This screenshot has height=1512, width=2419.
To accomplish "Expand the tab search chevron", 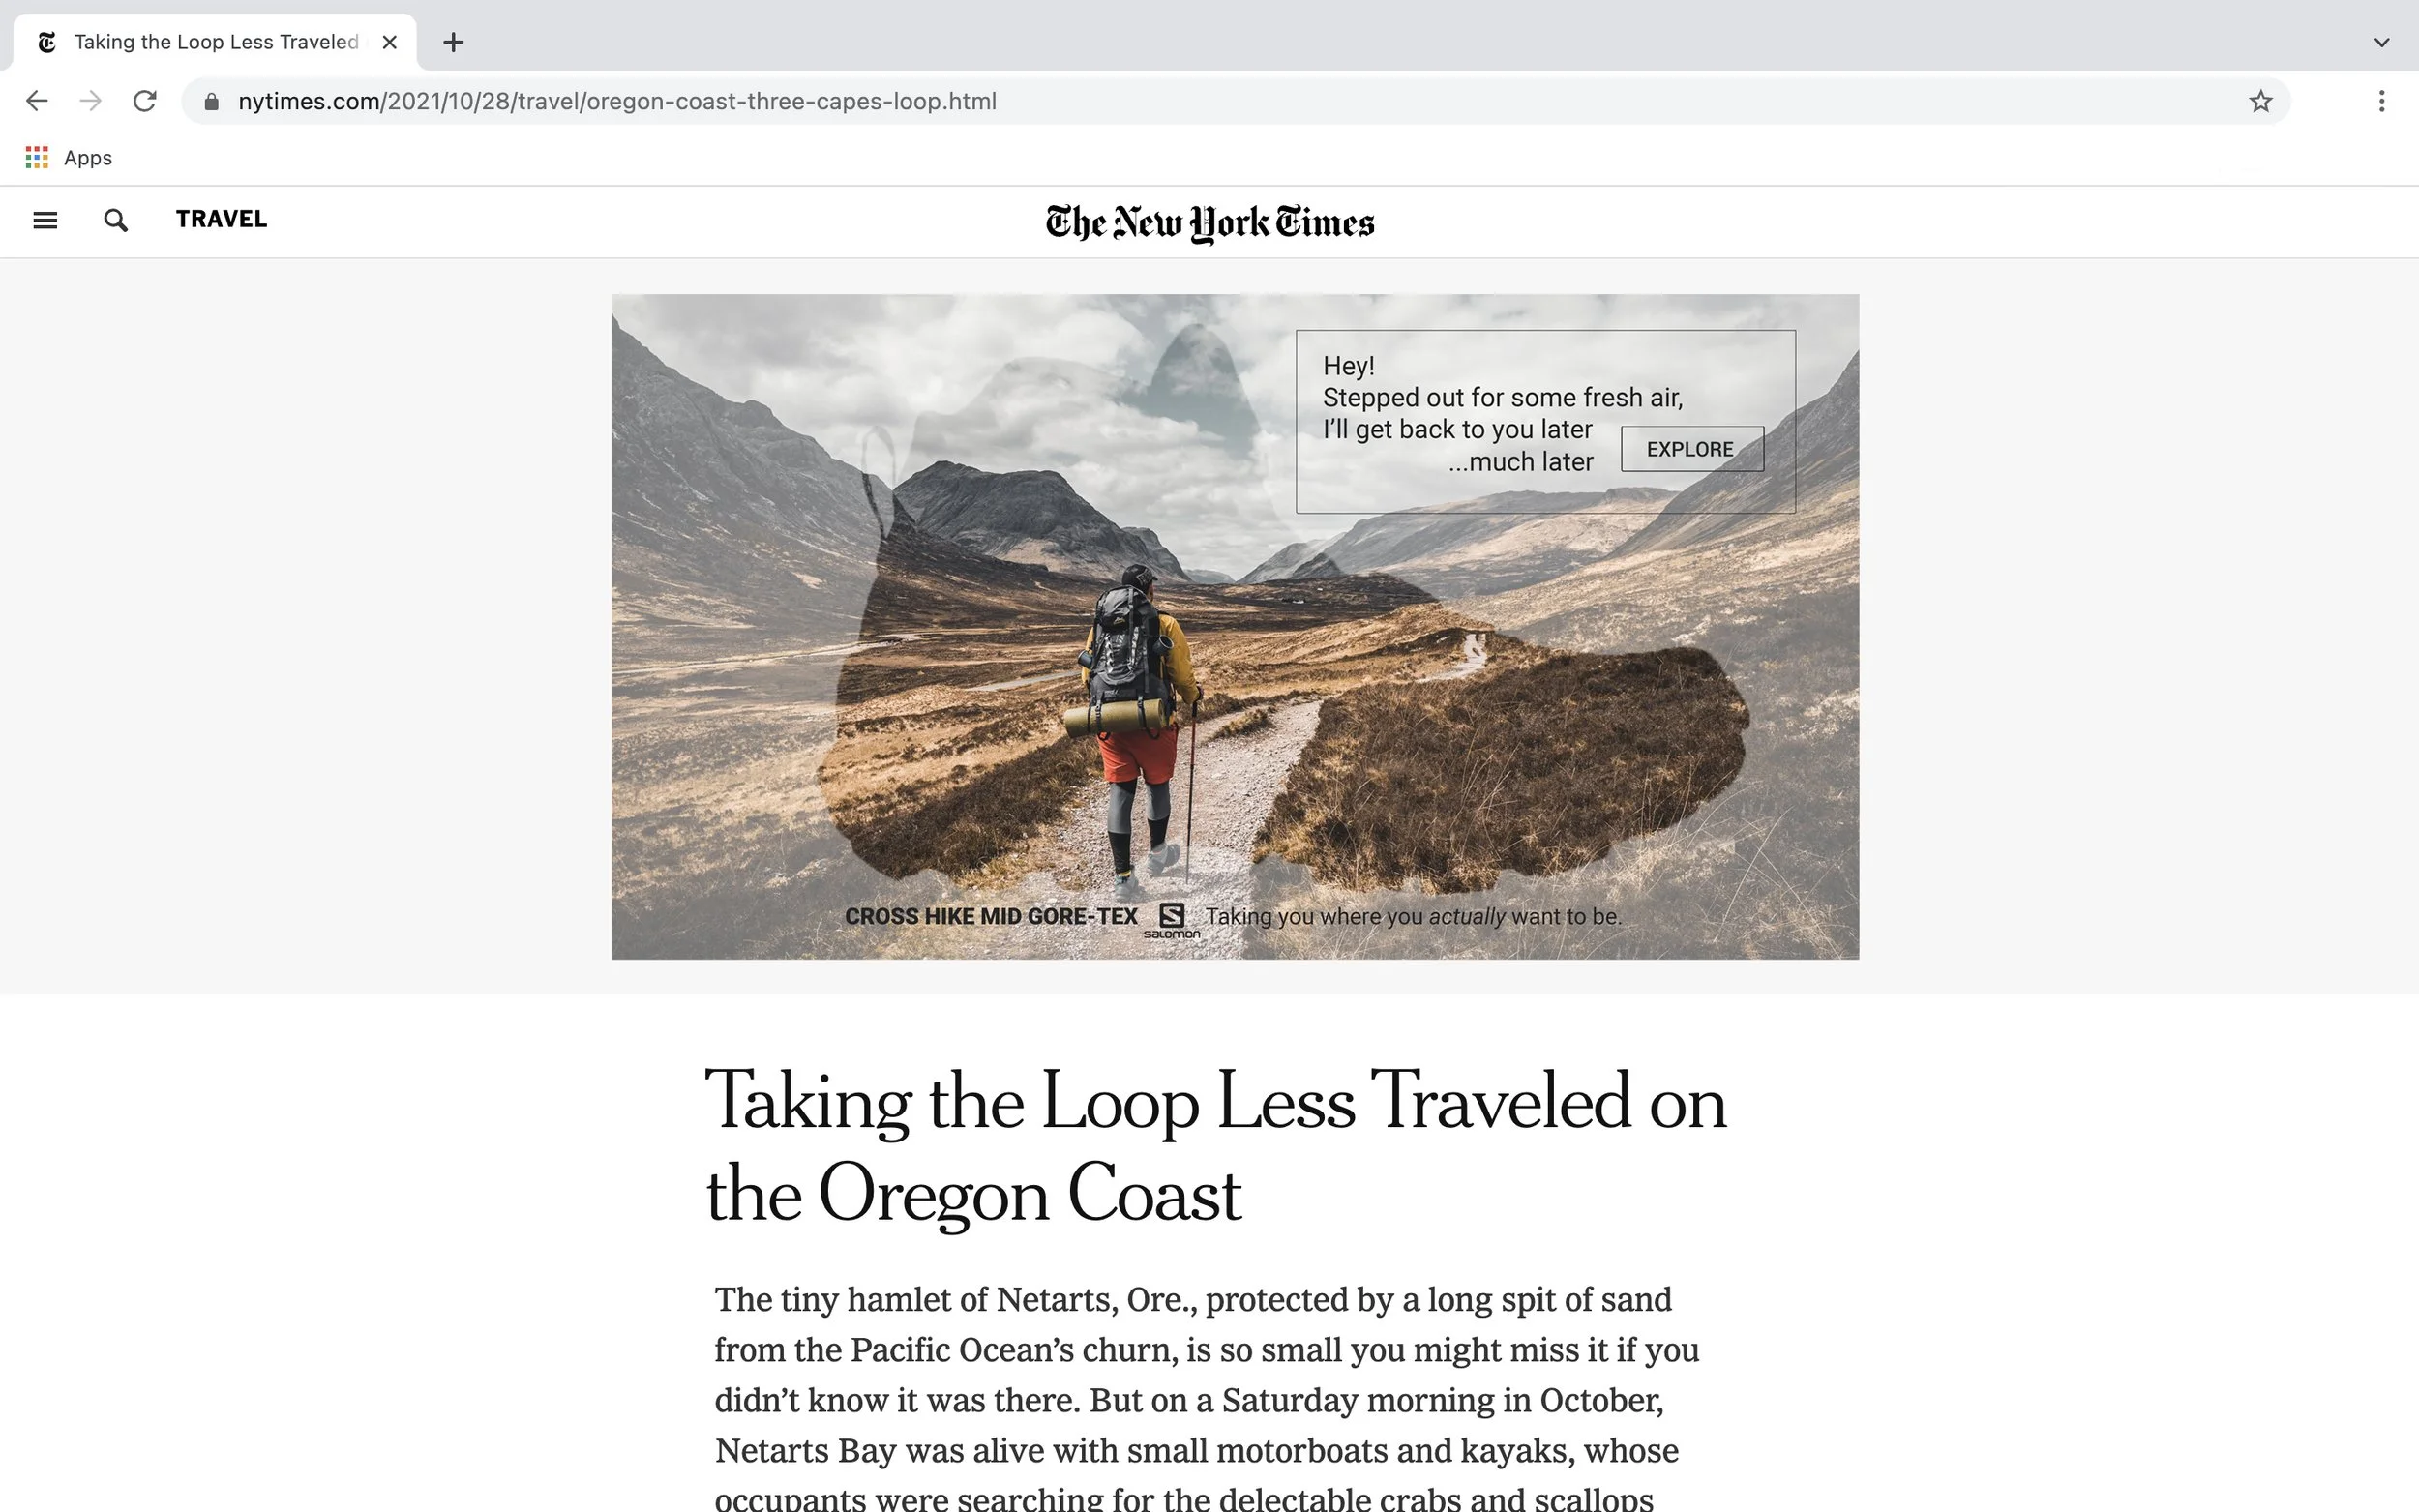I will 2381,42.
